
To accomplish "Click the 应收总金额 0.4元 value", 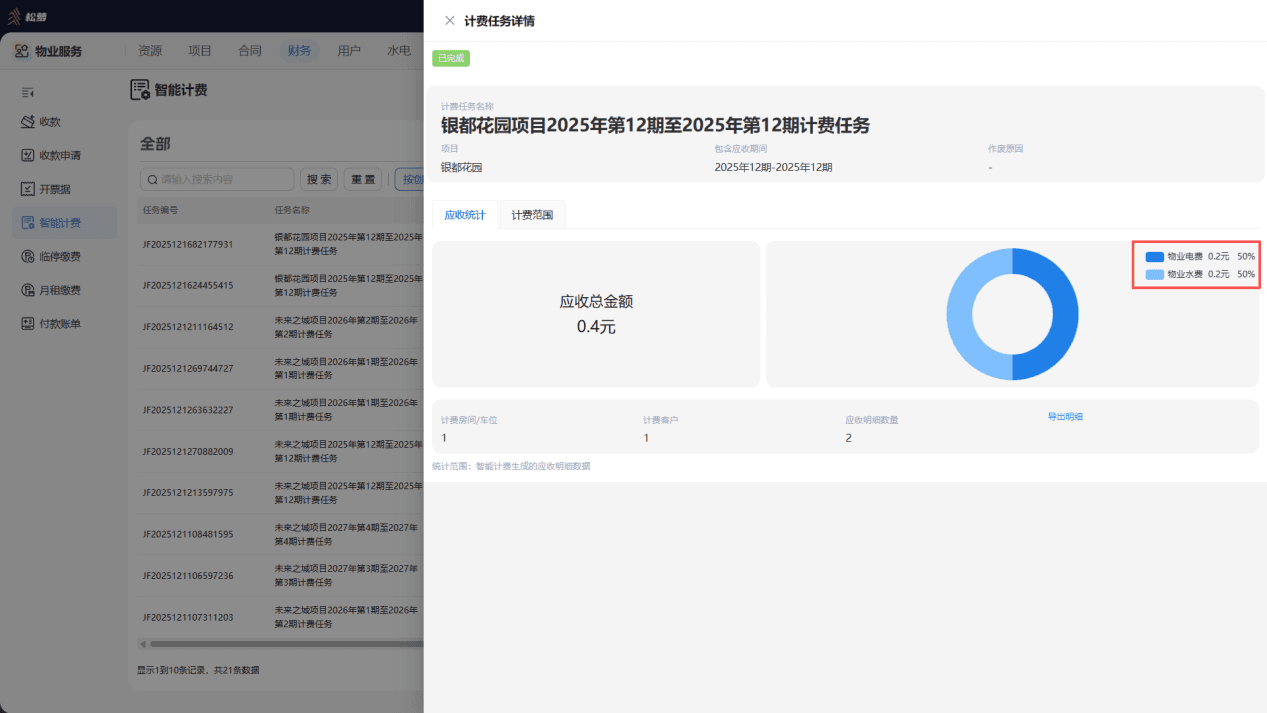I will pyautogui.click(x=596, y=326).
